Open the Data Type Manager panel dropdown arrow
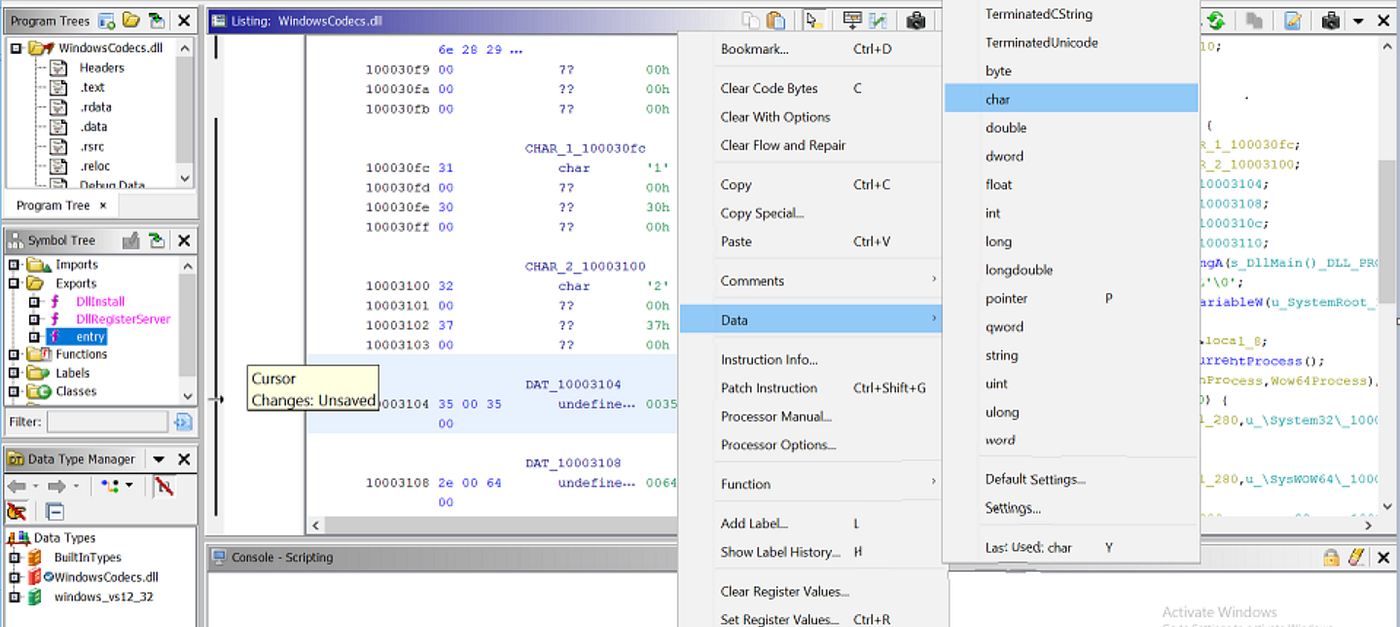Image resolution: width=1400 pixels, height=627 pixels. [x=157, y=459]
